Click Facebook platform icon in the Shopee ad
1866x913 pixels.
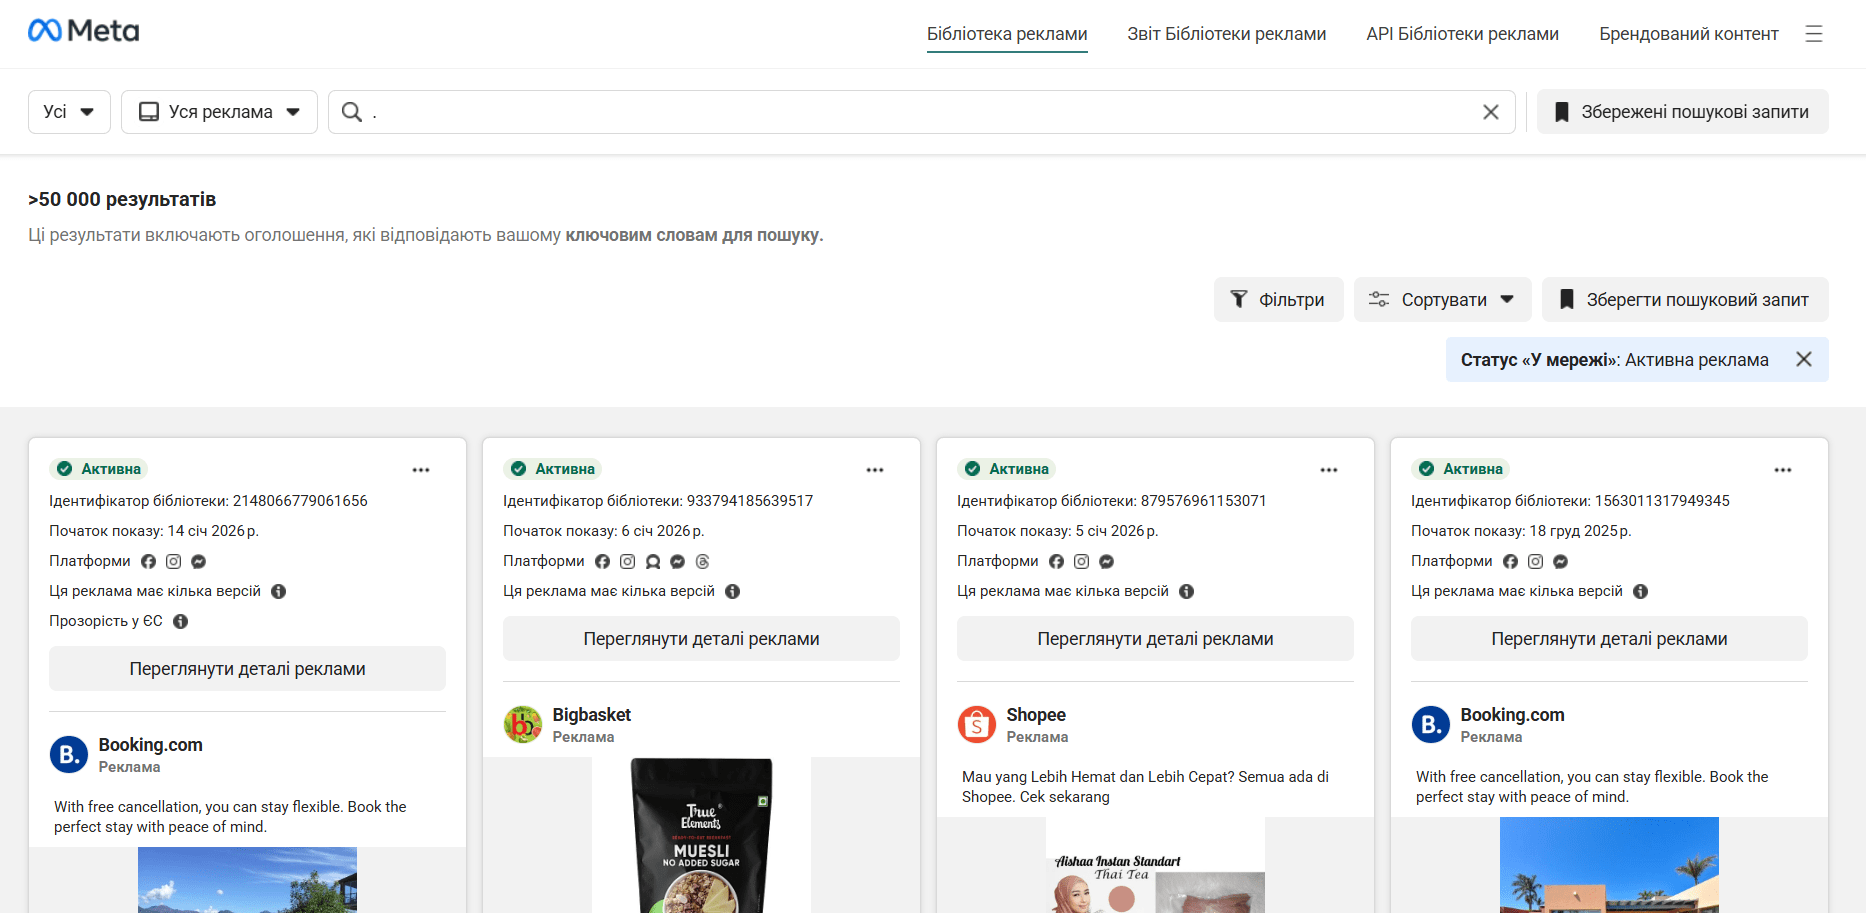tap(1057, 562)
